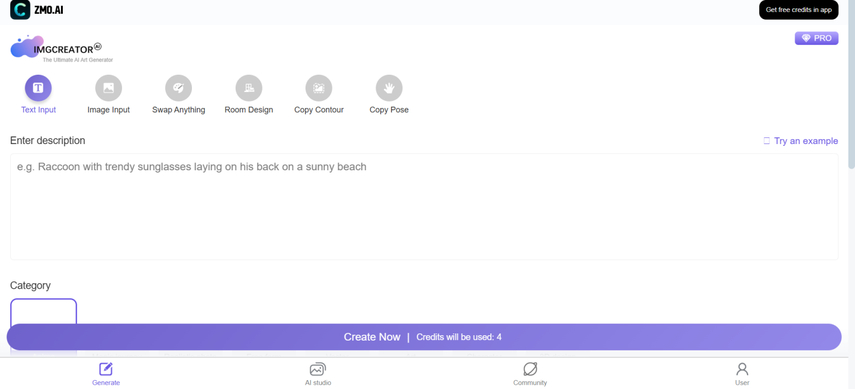Screen dimensions: 855x389
Task: Go to the Community tab
Action: click(x=530, y=374)
